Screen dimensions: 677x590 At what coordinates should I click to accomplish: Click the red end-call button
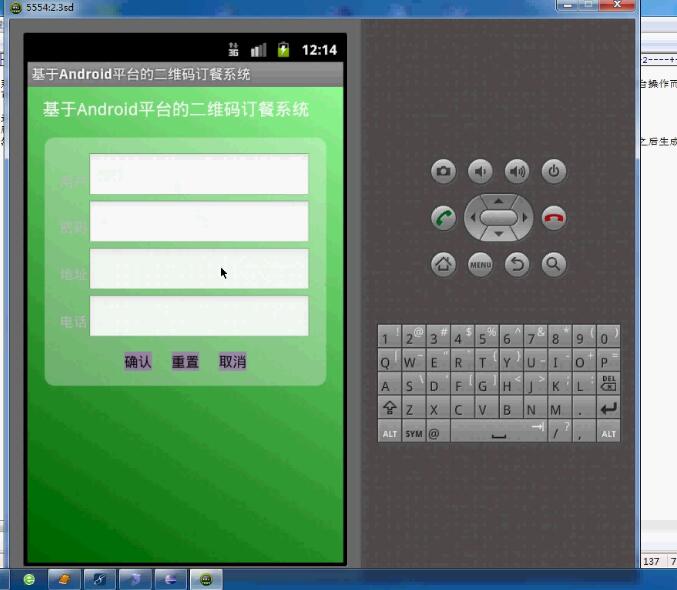[554, 217]
